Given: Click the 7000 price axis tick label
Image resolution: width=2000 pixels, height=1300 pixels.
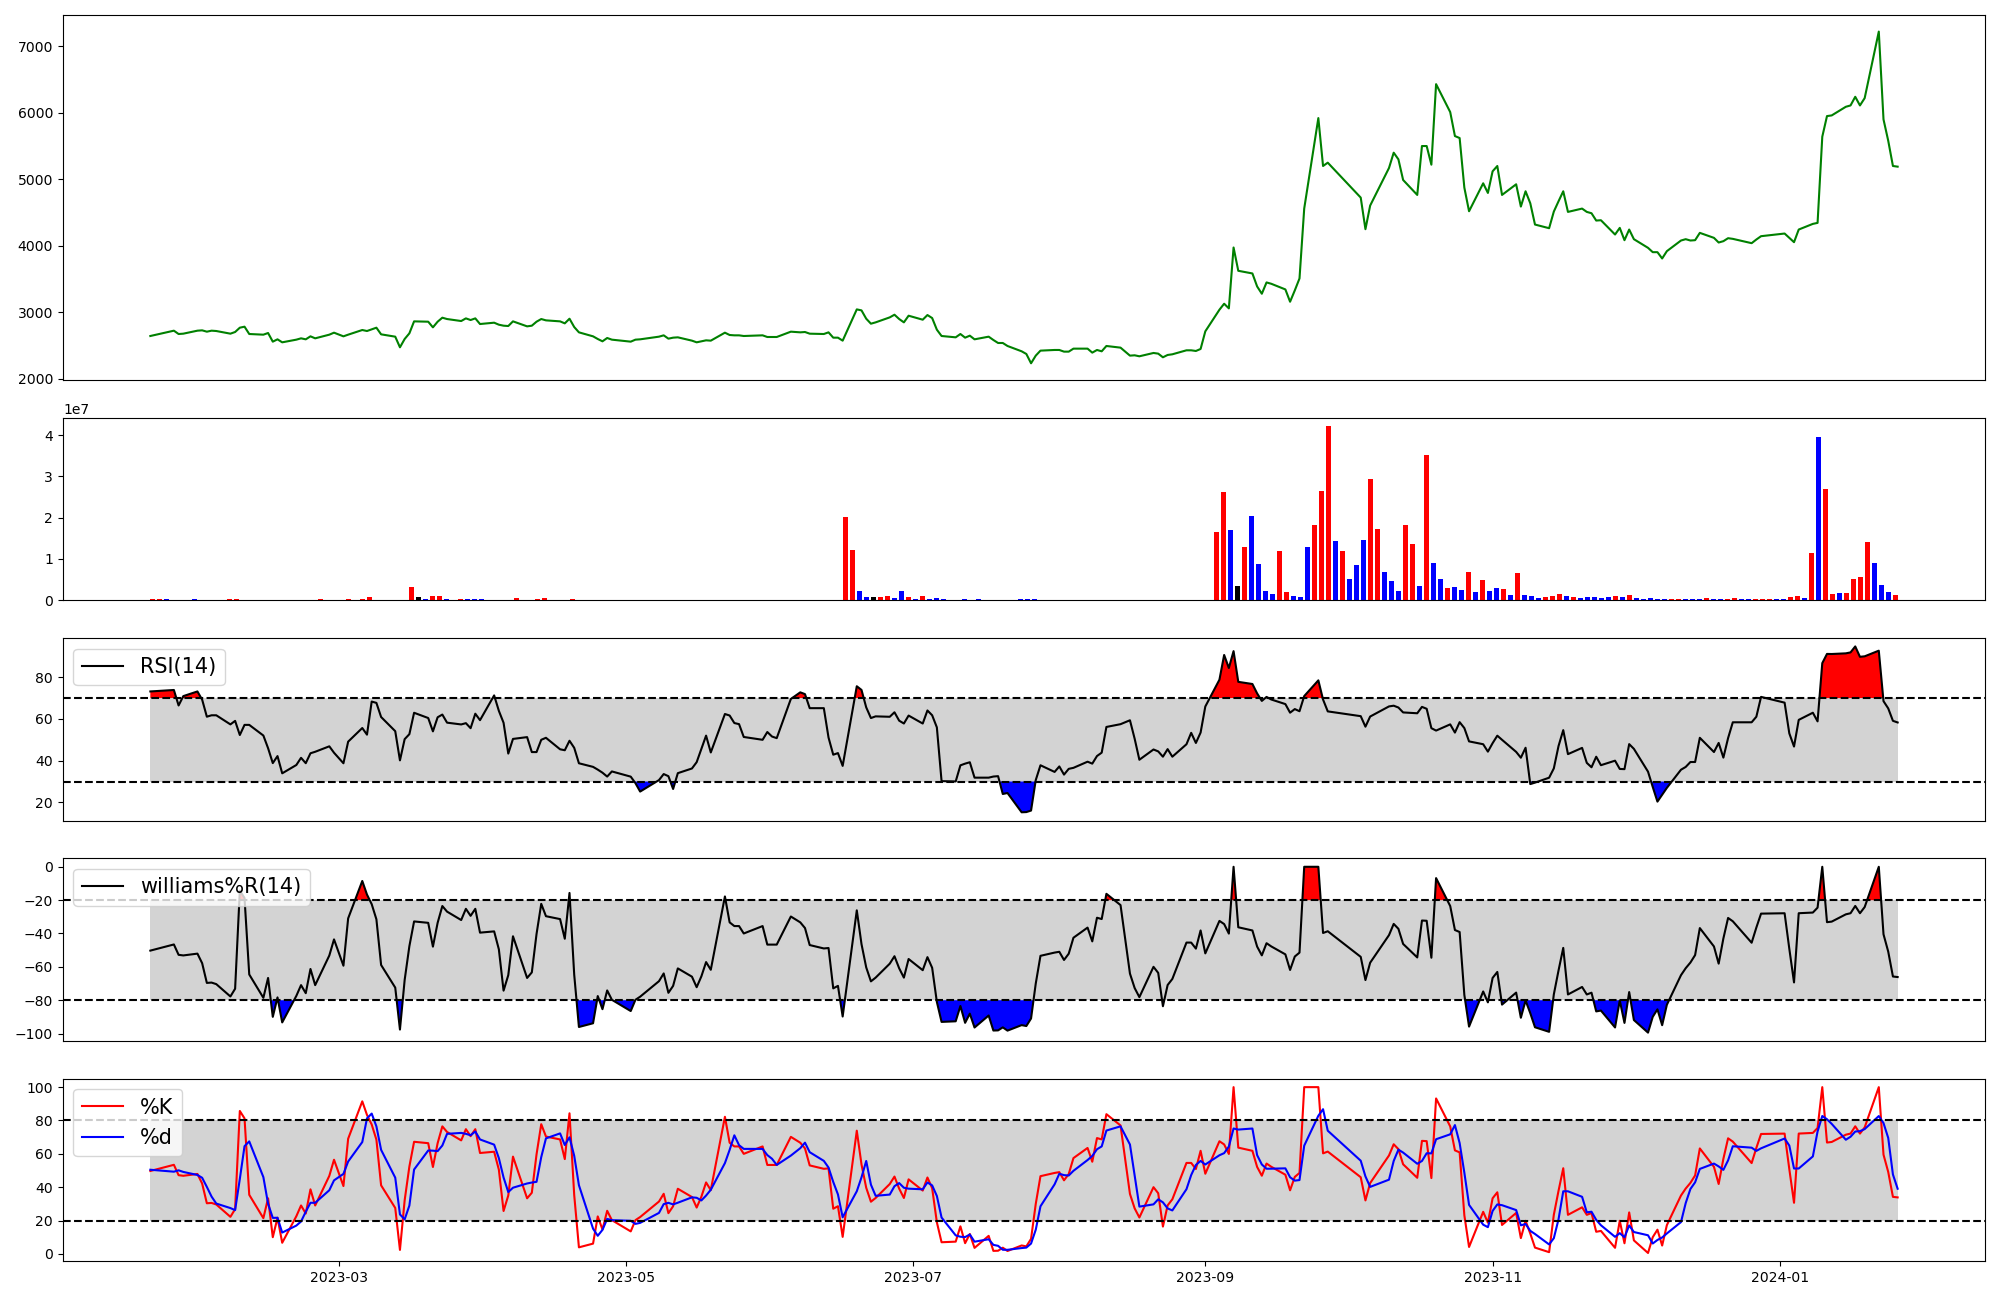Looking at the screenshot, I should [x=37, y=47].
